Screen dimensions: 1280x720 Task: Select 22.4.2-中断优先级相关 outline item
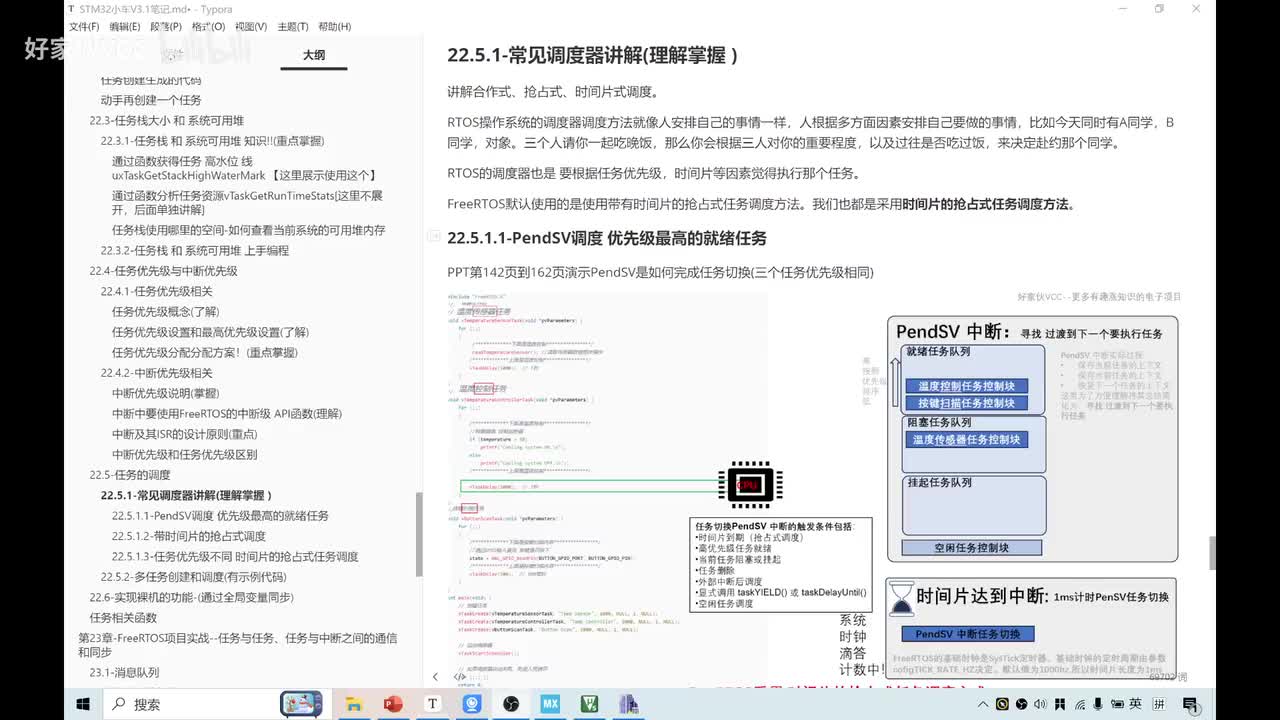[x=156, y=373]
